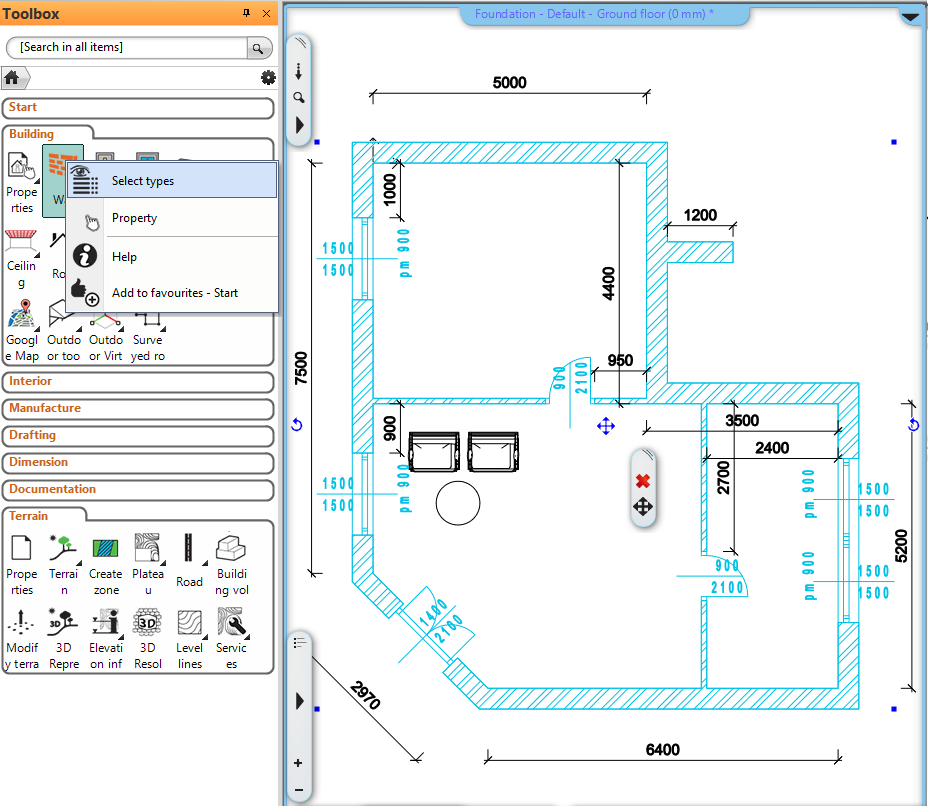
Task: Pin the Toolbox panel
Action: click(x=247, y=14)
